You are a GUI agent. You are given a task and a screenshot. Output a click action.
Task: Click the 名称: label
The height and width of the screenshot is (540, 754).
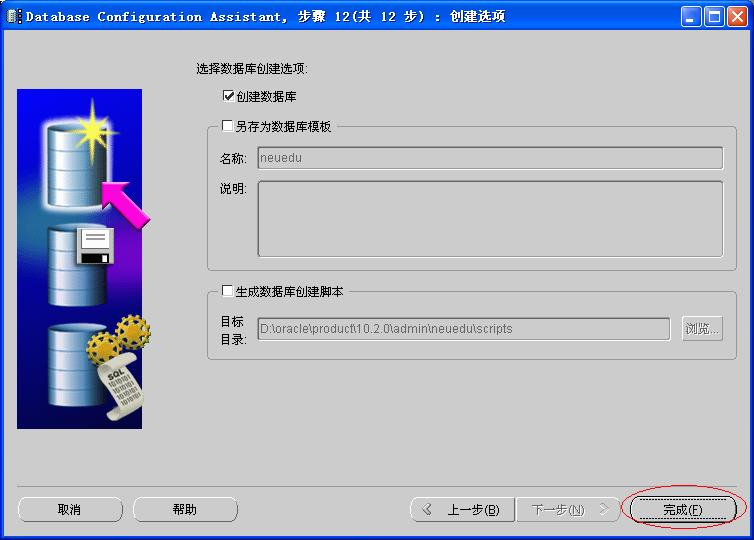[233, 159]
